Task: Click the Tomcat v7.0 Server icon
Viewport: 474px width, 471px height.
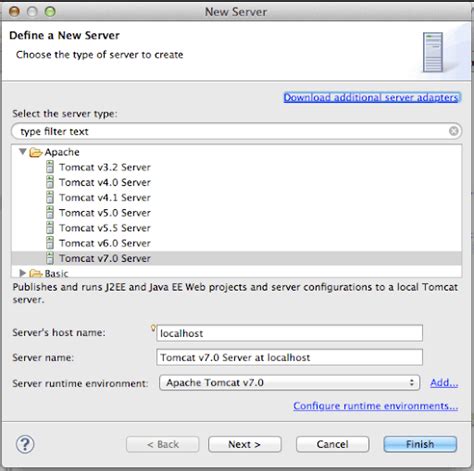Action: 50,258
